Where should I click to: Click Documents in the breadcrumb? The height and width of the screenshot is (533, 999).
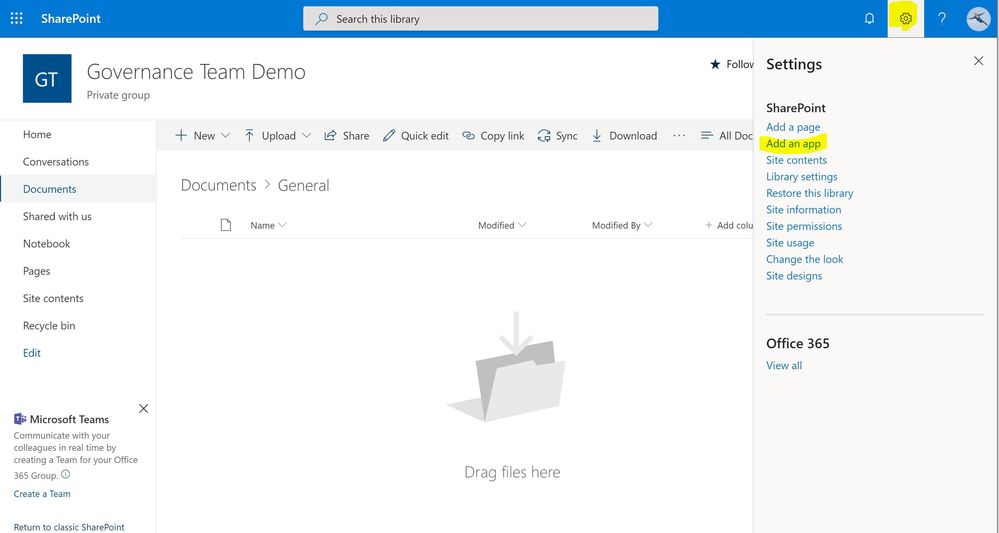(x=219, y=185)
